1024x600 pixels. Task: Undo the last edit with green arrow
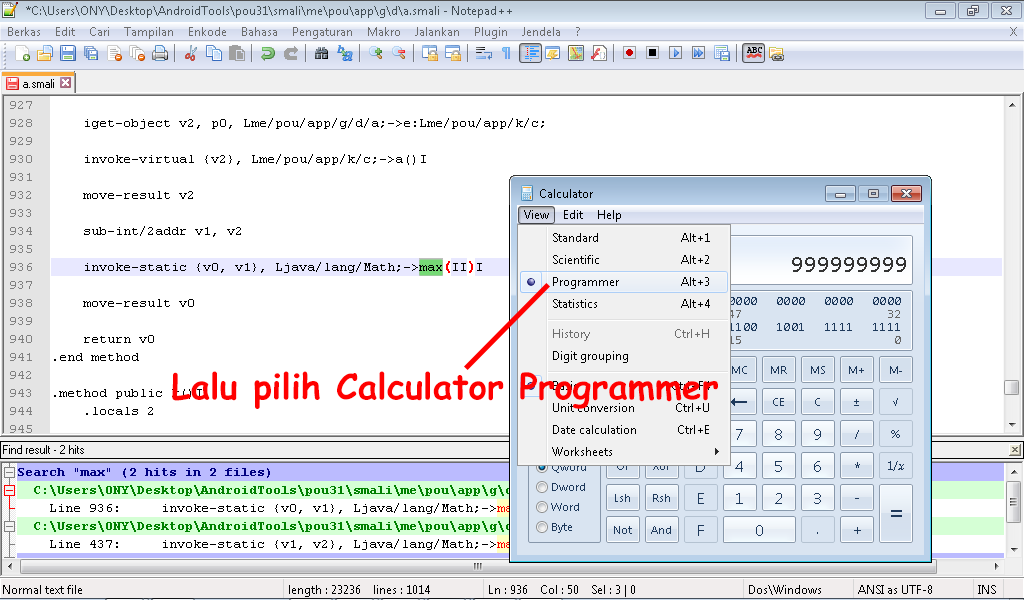coord(267,54)
